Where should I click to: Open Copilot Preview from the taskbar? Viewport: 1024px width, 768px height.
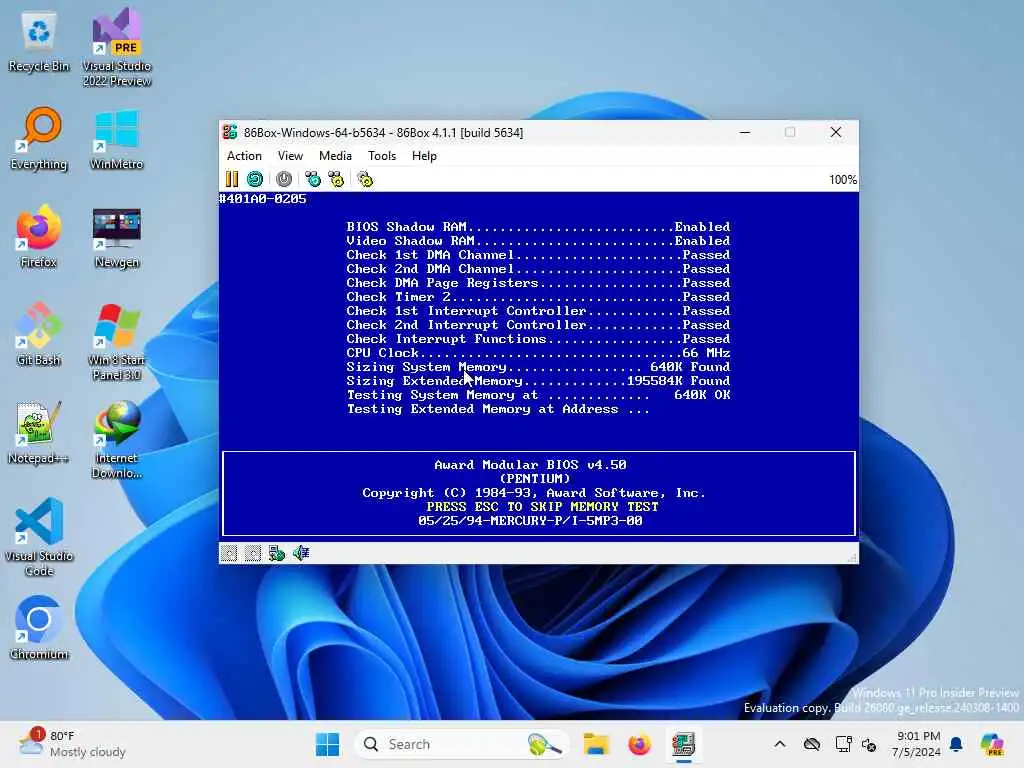(993, 744)
